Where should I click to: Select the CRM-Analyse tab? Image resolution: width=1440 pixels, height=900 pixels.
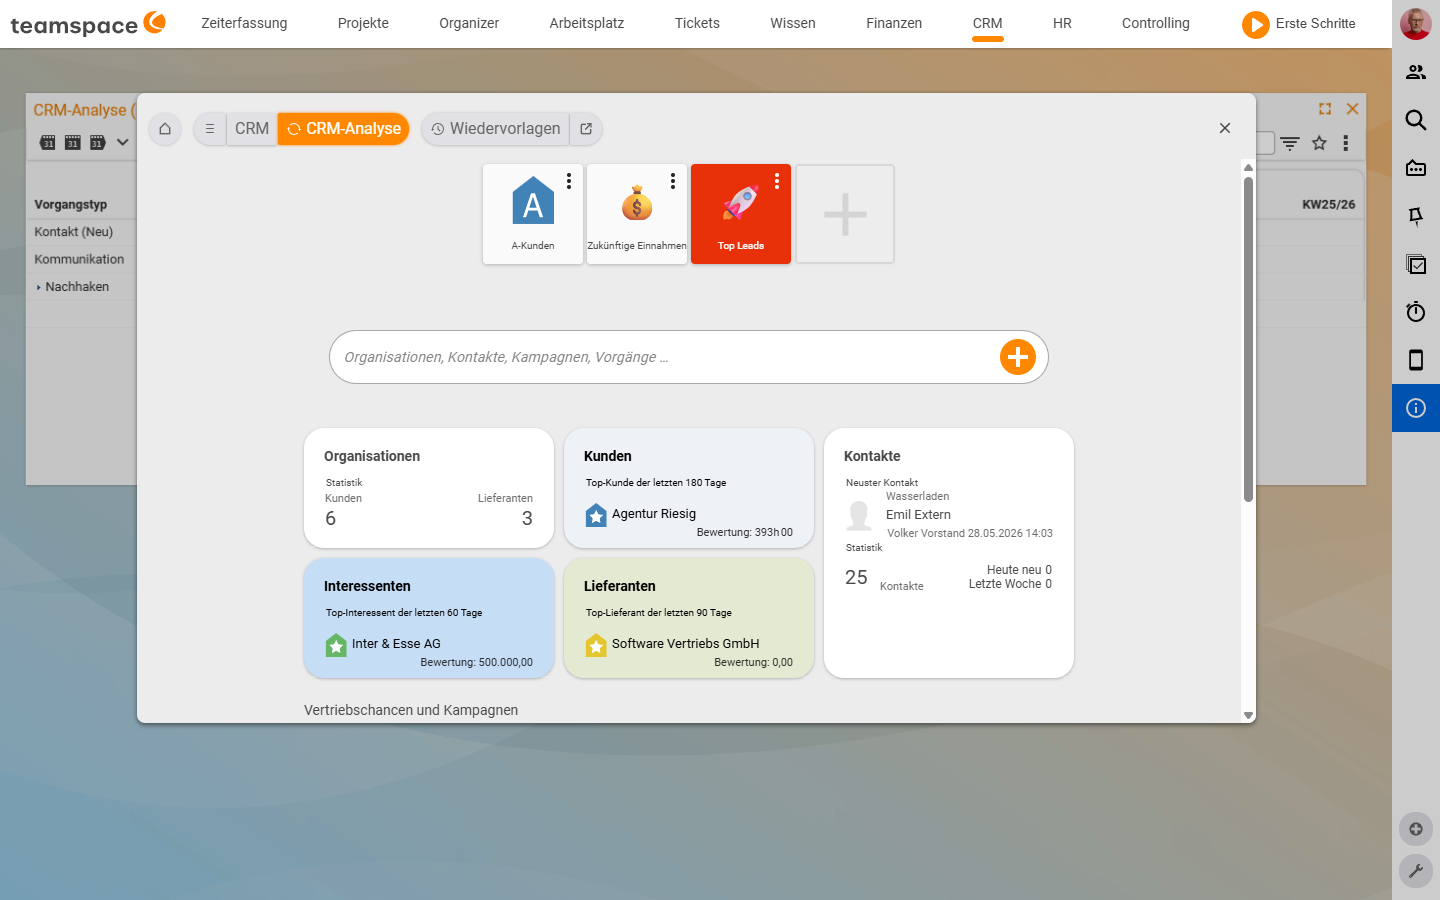tap(344, 129)
